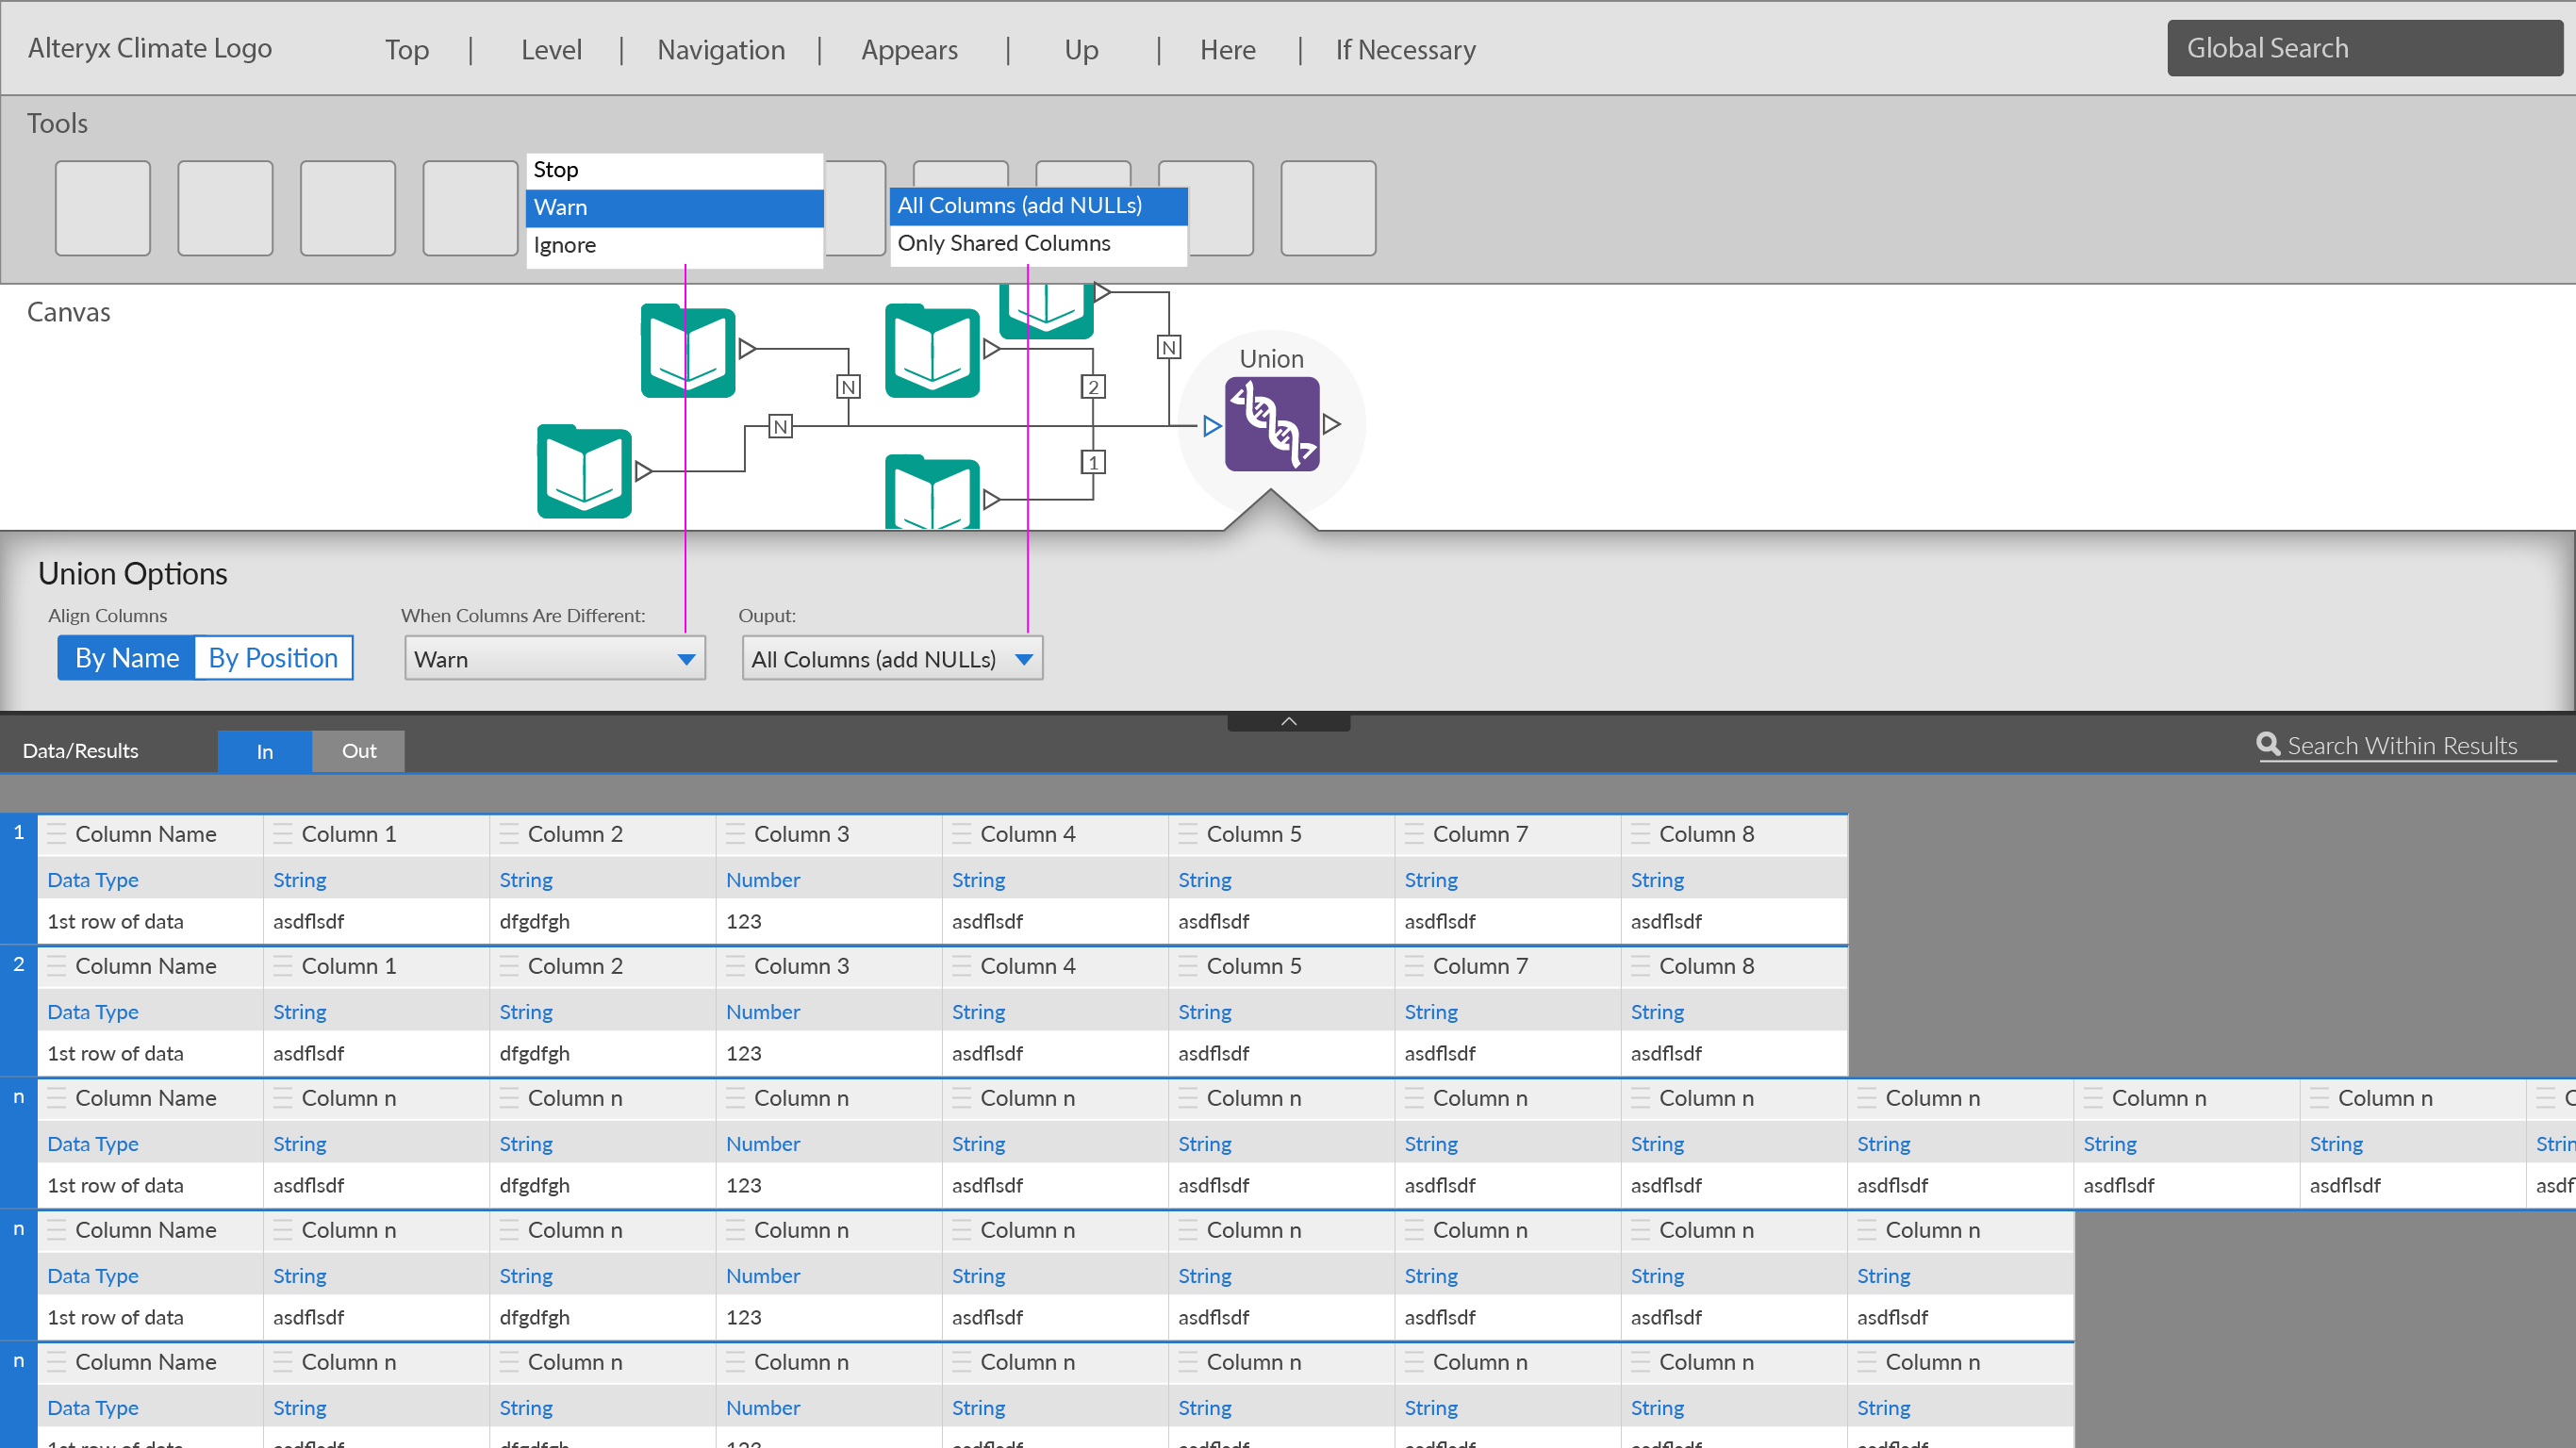The width and height of the screenshot is (2576, 1448).
Task: Click the magnifier icon in Search Within Results
Action: coord(2267,744)
